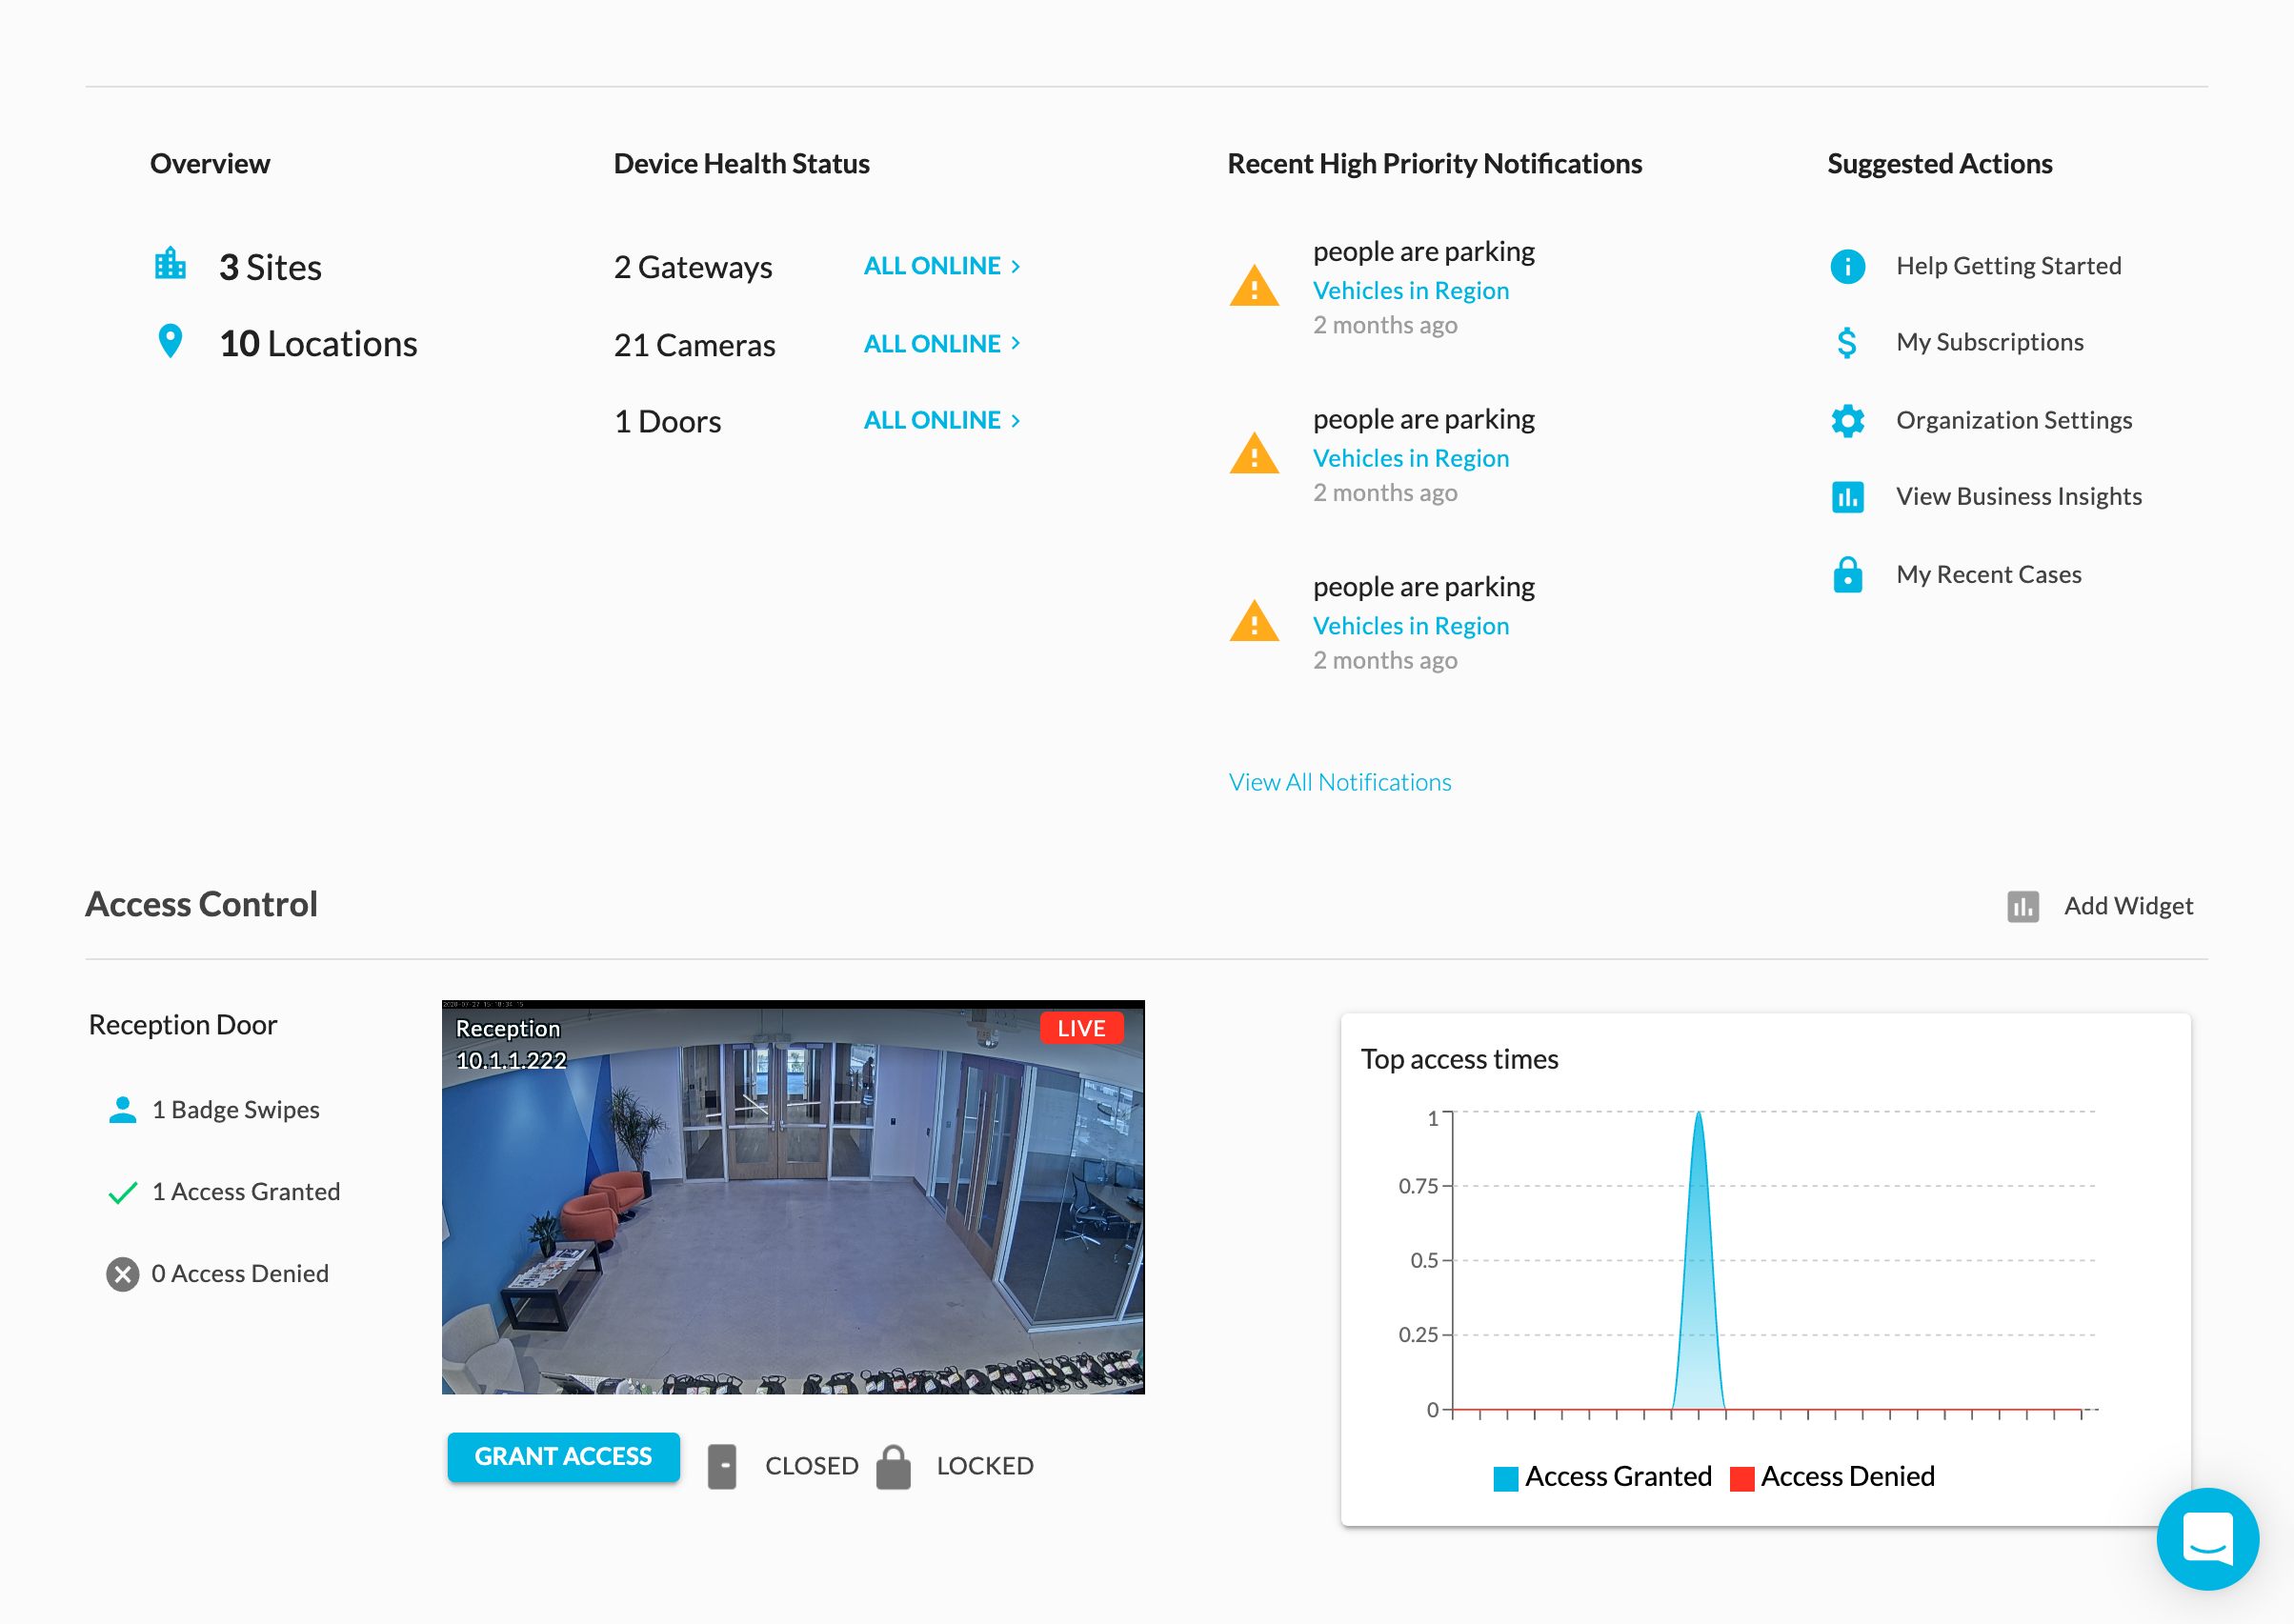Click the Reception 10.1.1.222 camera overlay label
This screenshot has height=1624, width=2294.
511,1044
